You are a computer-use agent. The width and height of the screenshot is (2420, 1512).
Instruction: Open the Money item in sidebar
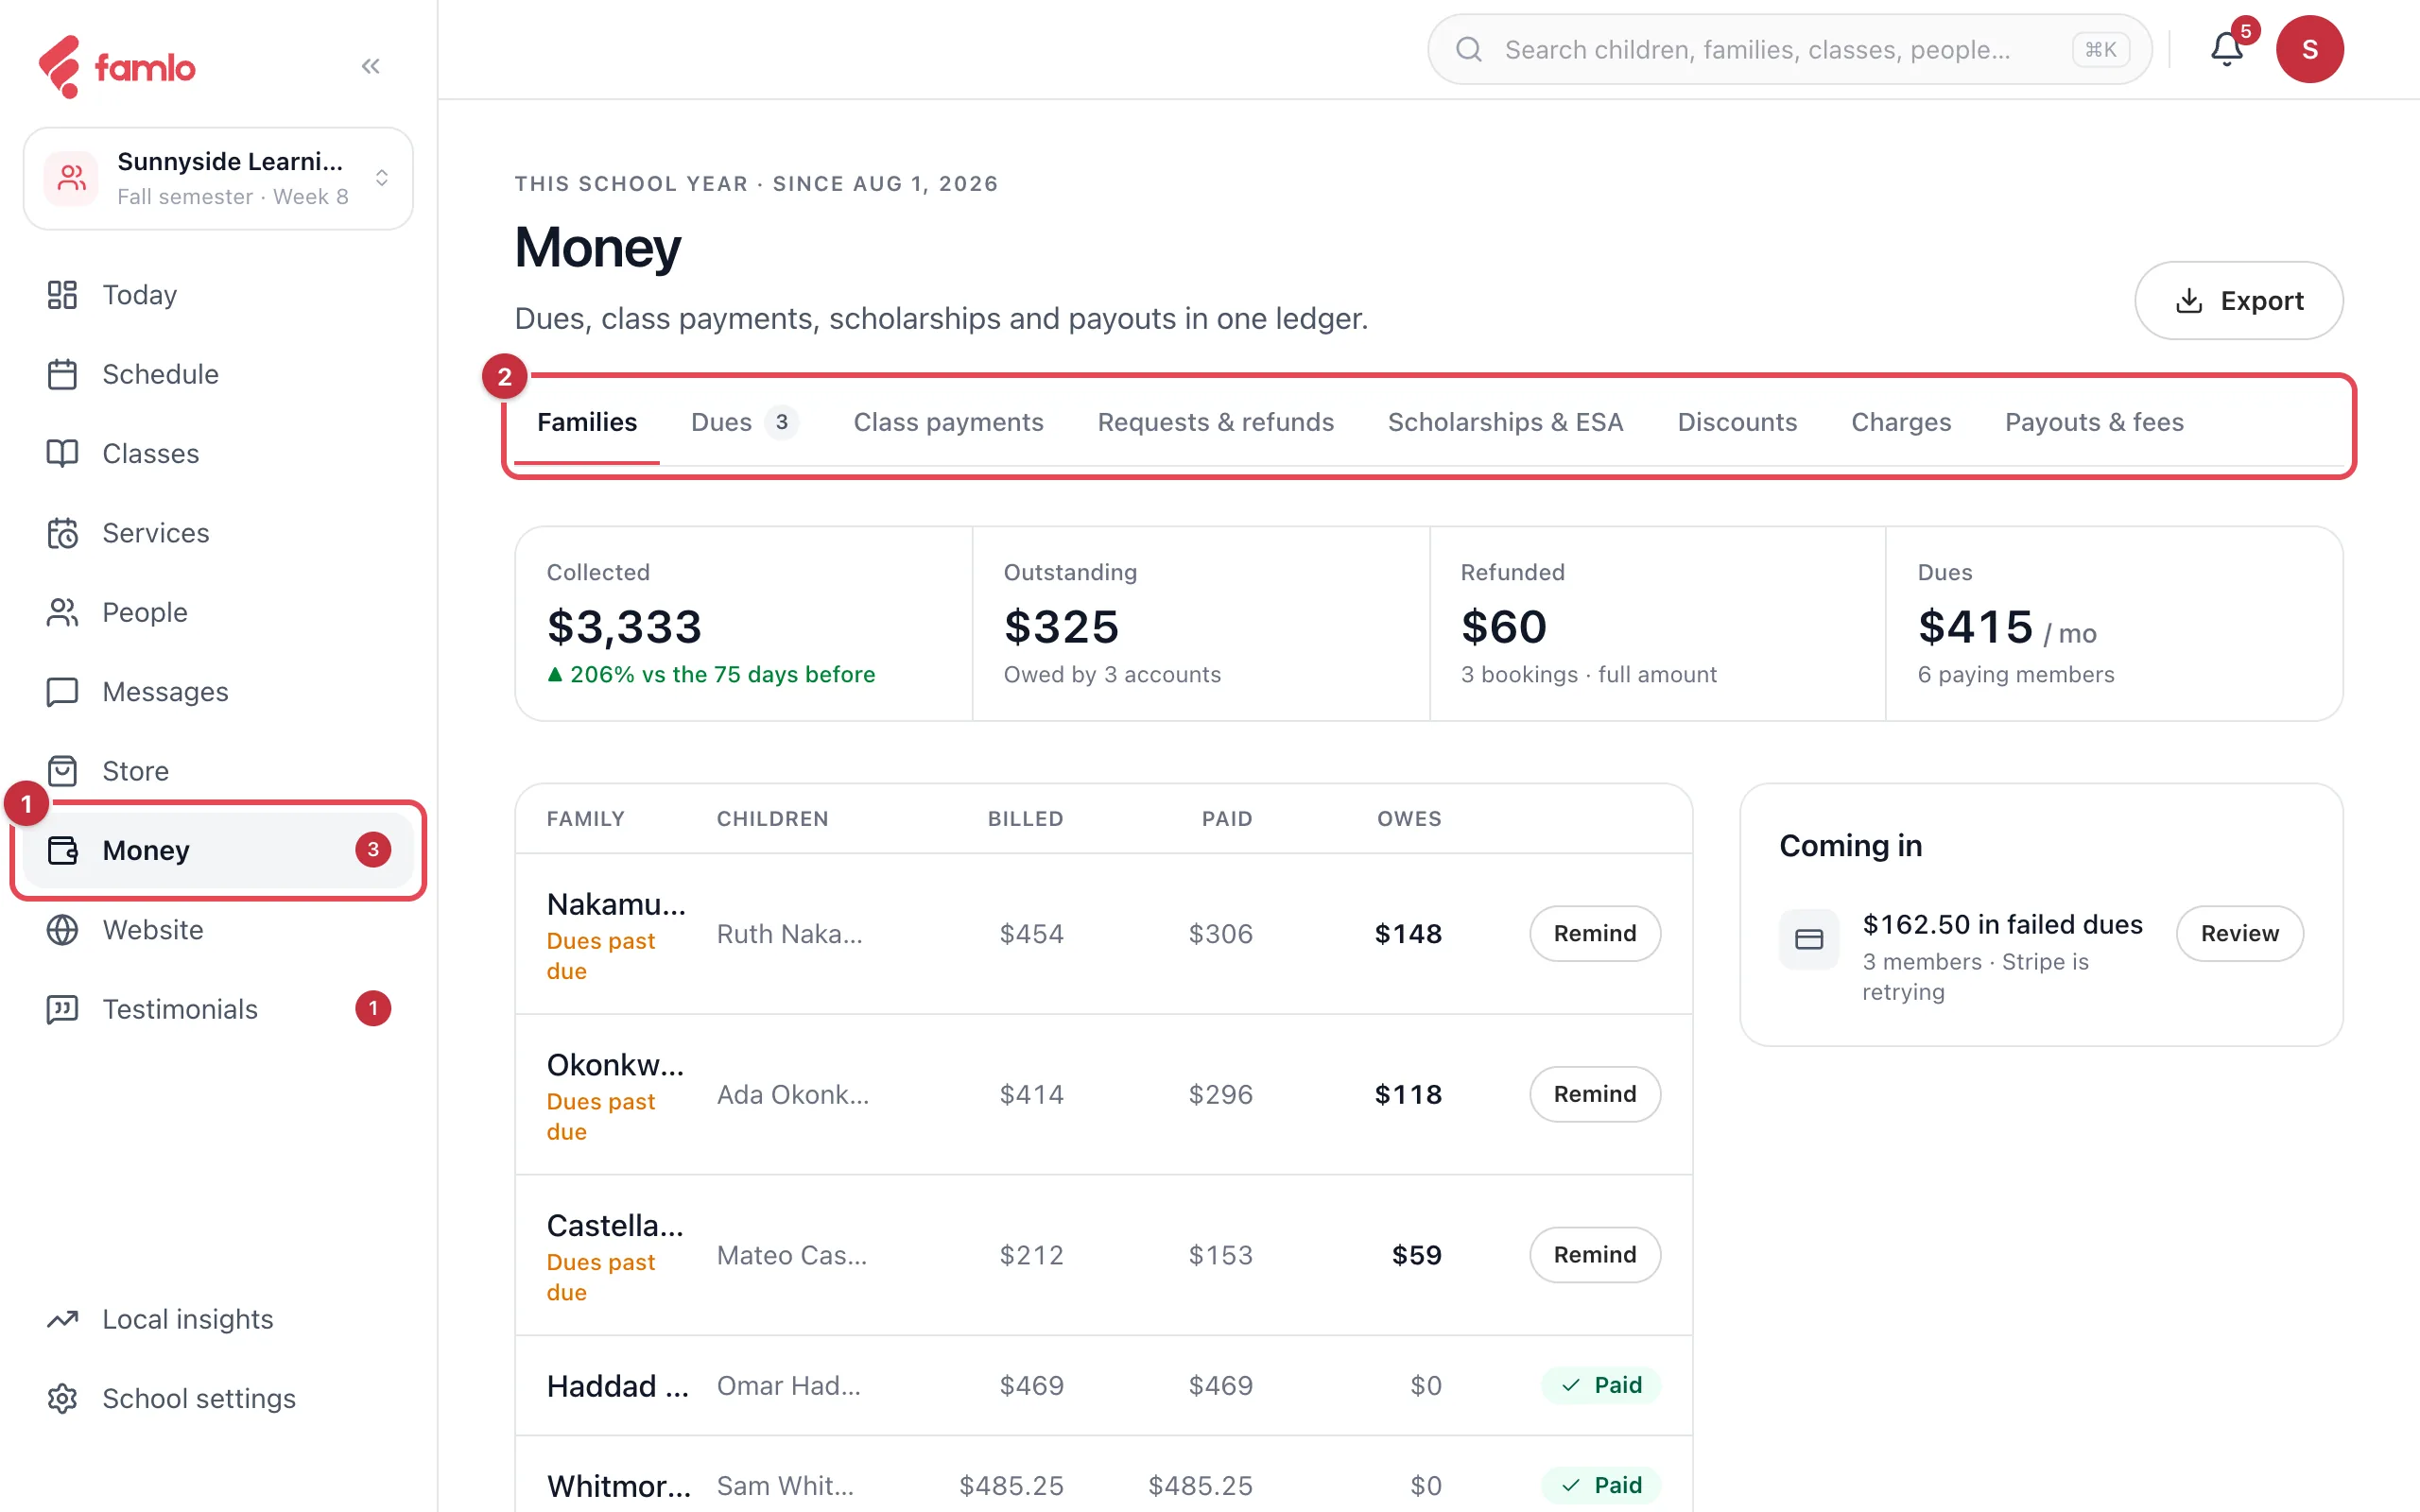218,850
